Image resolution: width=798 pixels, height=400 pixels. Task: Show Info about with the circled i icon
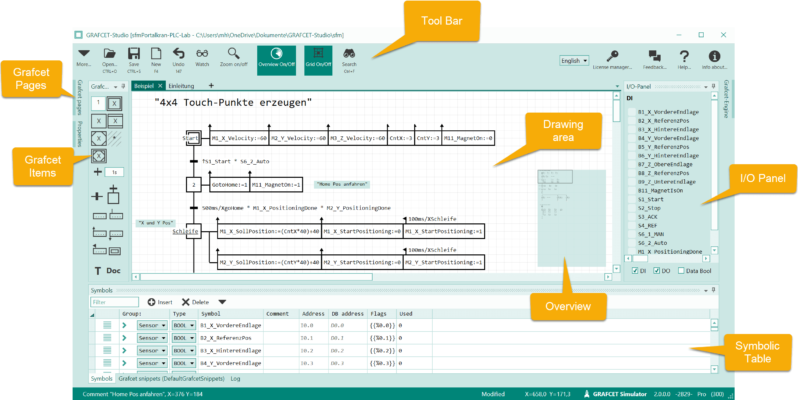coord(715,55)
